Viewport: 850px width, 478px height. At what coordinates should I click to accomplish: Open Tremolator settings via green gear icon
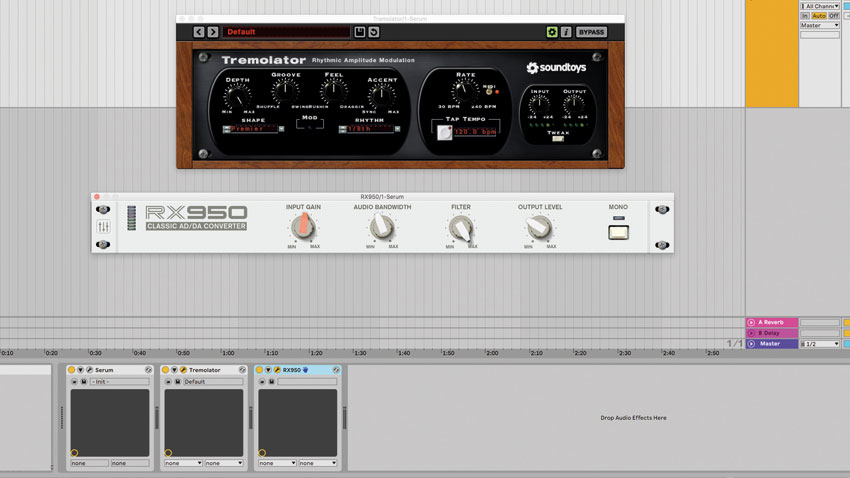pyautogui.click(x=552, y=32)
